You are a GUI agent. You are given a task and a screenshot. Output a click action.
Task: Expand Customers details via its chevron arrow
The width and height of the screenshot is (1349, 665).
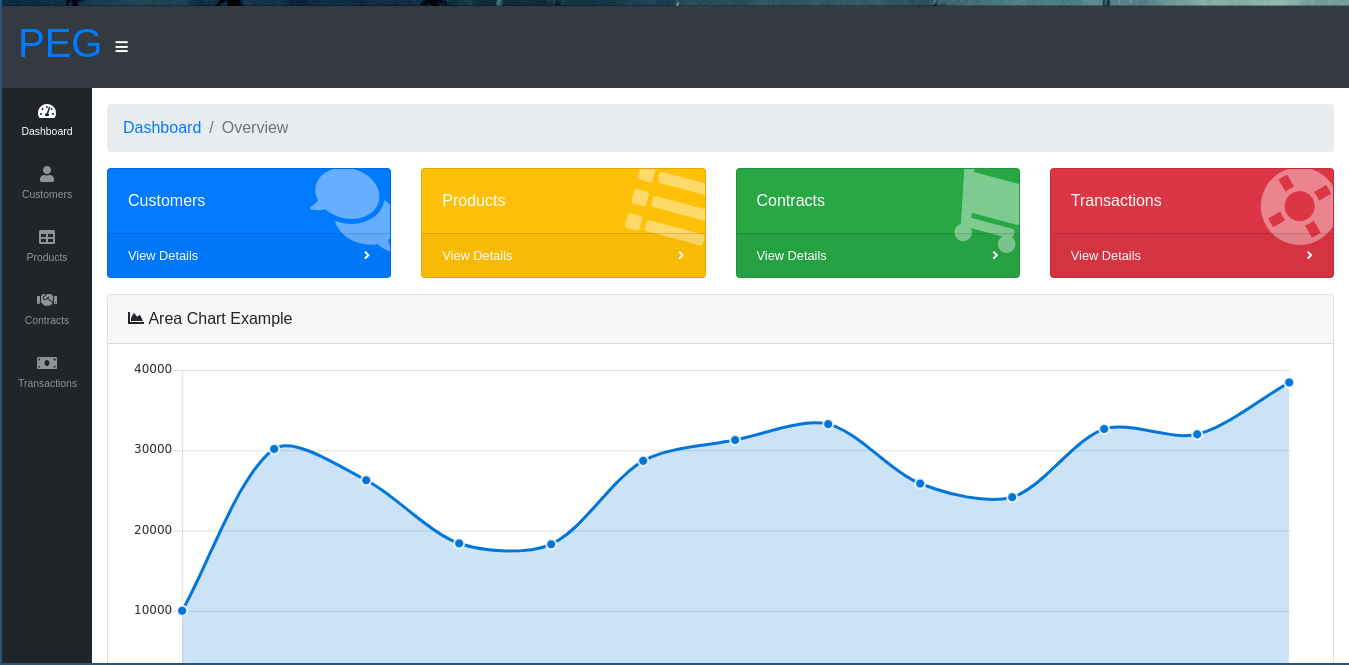click(x=367, y=255)
